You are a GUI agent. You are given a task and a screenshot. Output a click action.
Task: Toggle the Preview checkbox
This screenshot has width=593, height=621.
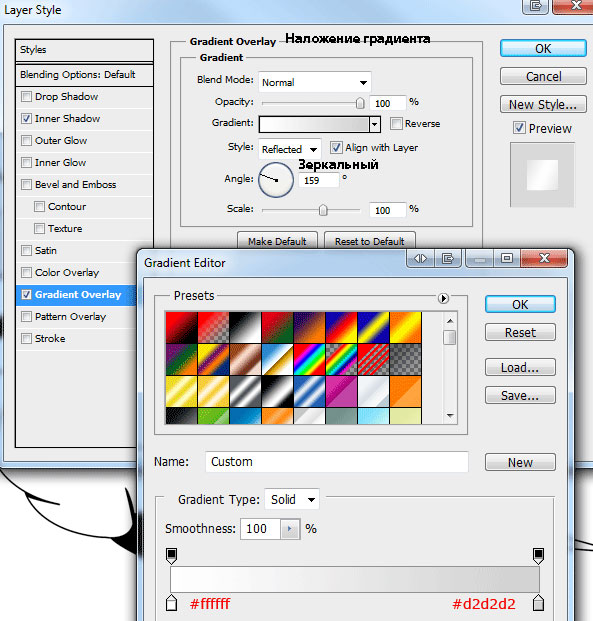click(519, 128)
